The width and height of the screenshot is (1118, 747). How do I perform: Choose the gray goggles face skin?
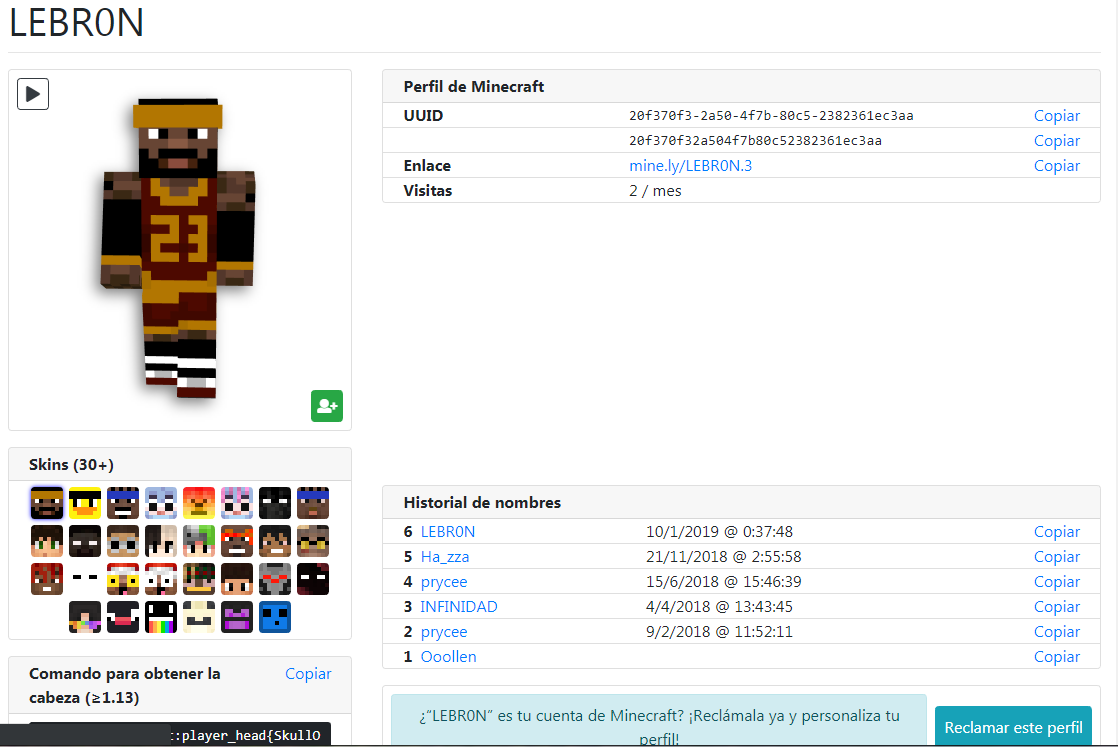click(x=123, y=541)
